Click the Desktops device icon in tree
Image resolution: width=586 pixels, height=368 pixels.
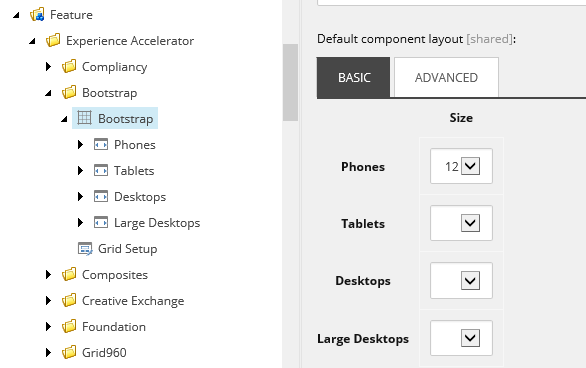[101, 197]
